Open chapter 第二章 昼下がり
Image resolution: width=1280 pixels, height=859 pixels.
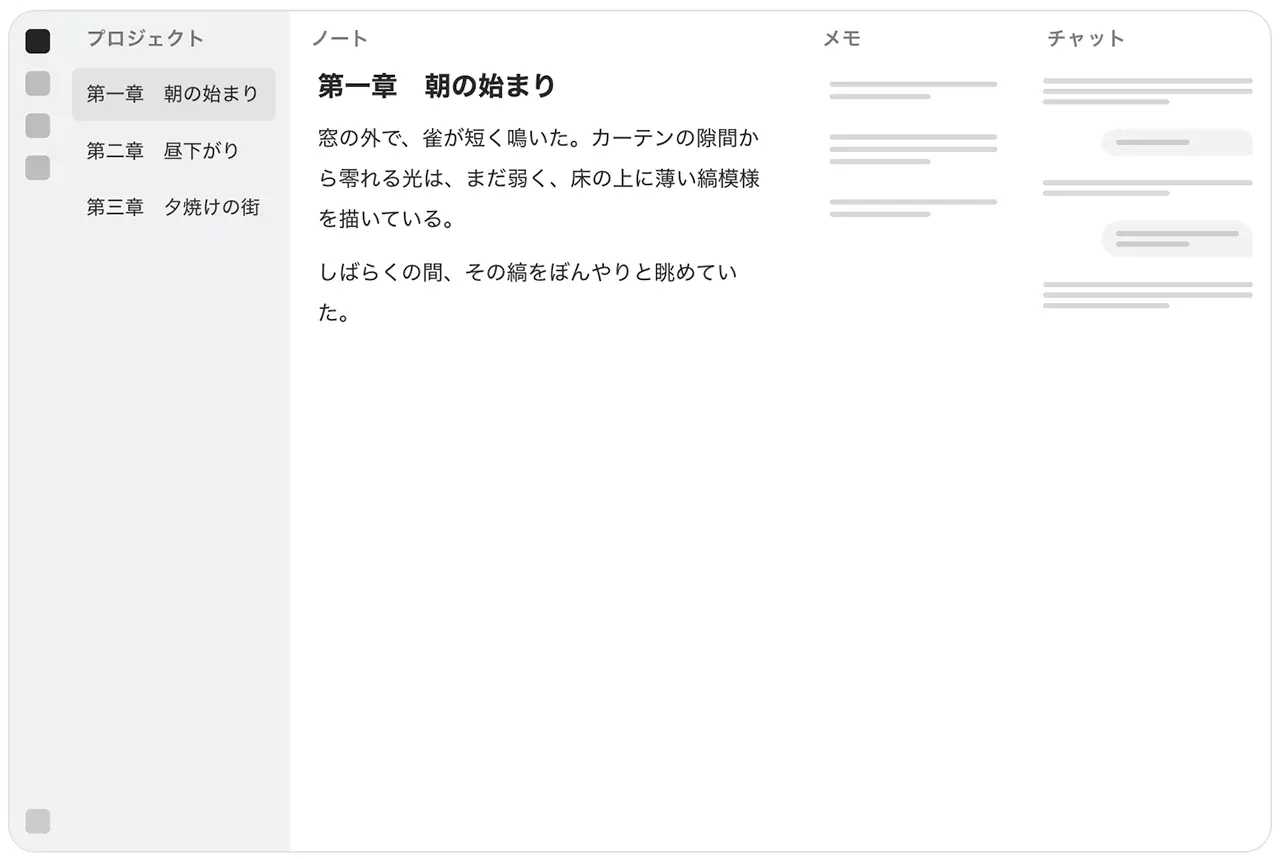coord(174,151)
